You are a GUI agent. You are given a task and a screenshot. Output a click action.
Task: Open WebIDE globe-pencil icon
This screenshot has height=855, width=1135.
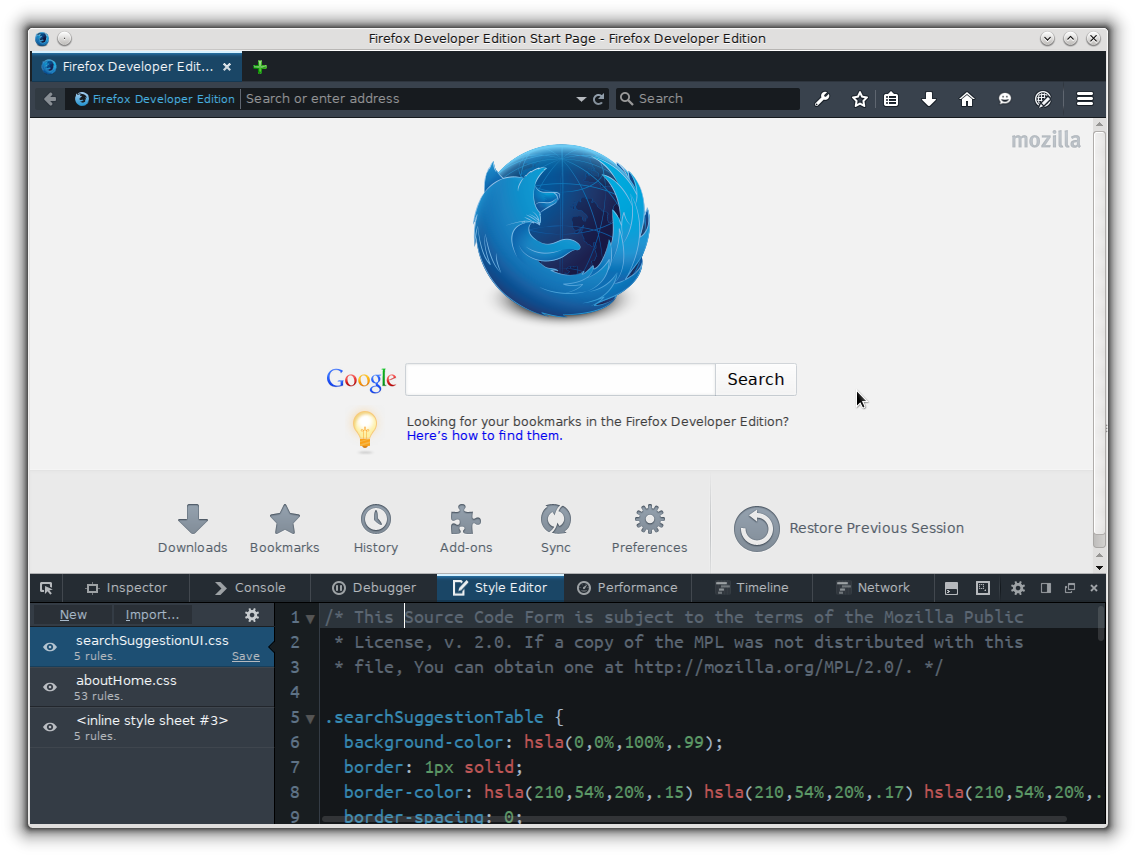(x=1042, y=99)
